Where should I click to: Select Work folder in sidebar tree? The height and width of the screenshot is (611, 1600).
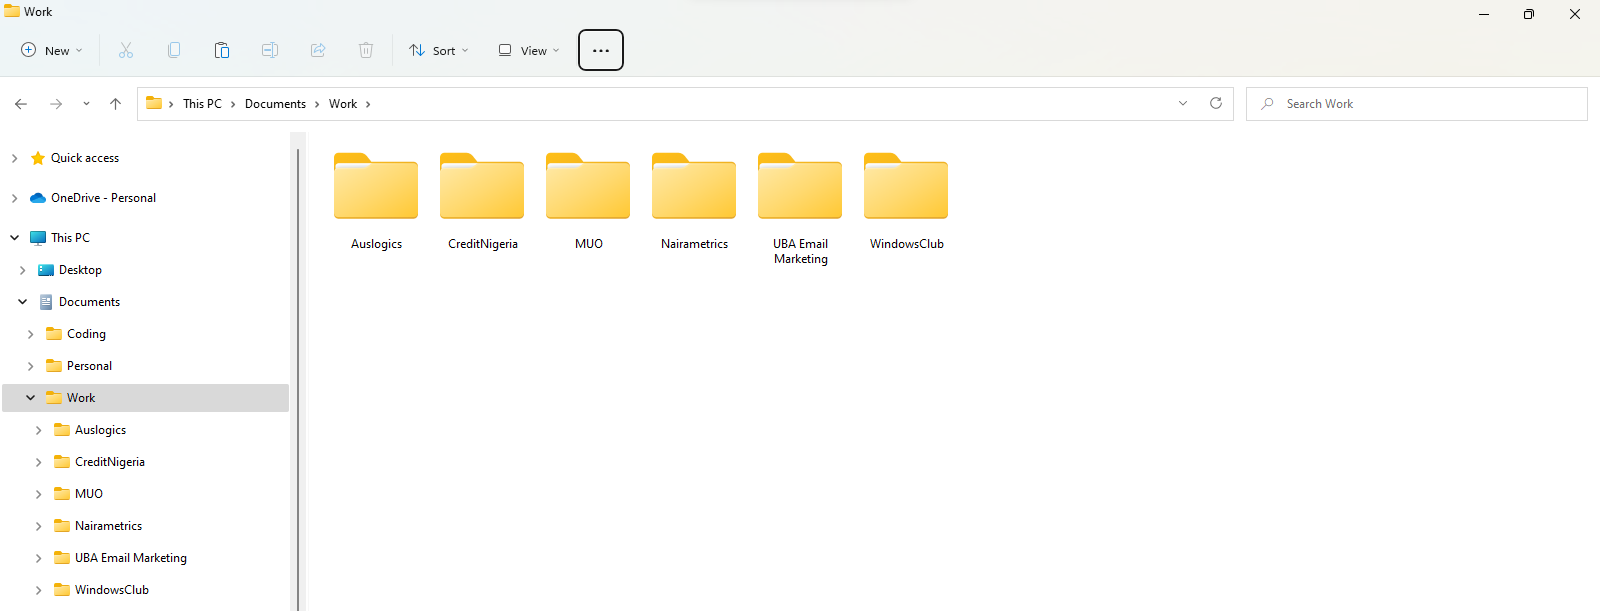point(81,398)
